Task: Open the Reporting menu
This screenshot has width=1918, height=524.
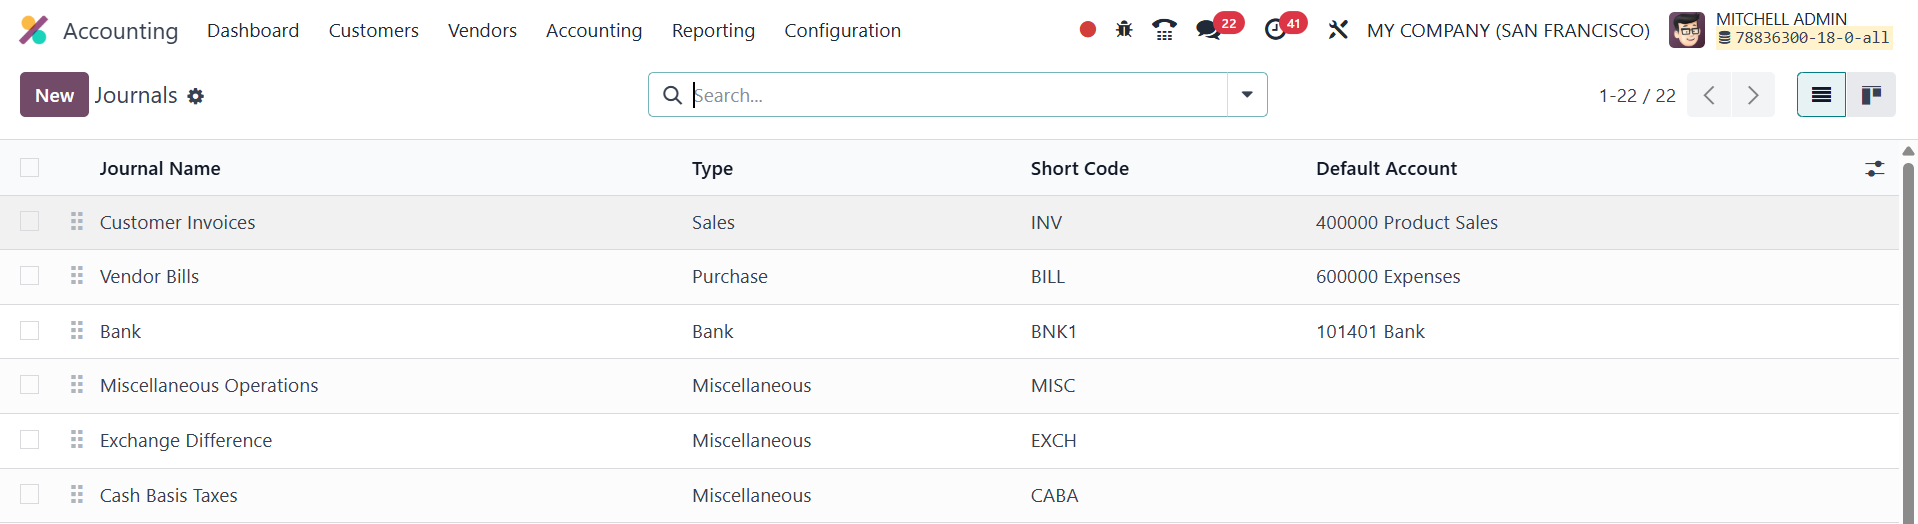Action: 713,30
